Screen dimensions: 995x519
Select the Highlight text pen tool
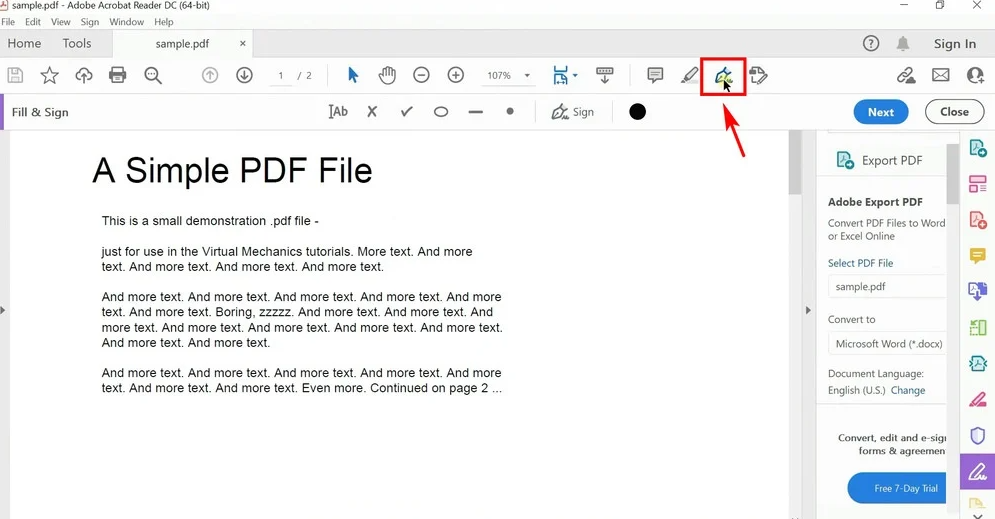pos(689,75)
